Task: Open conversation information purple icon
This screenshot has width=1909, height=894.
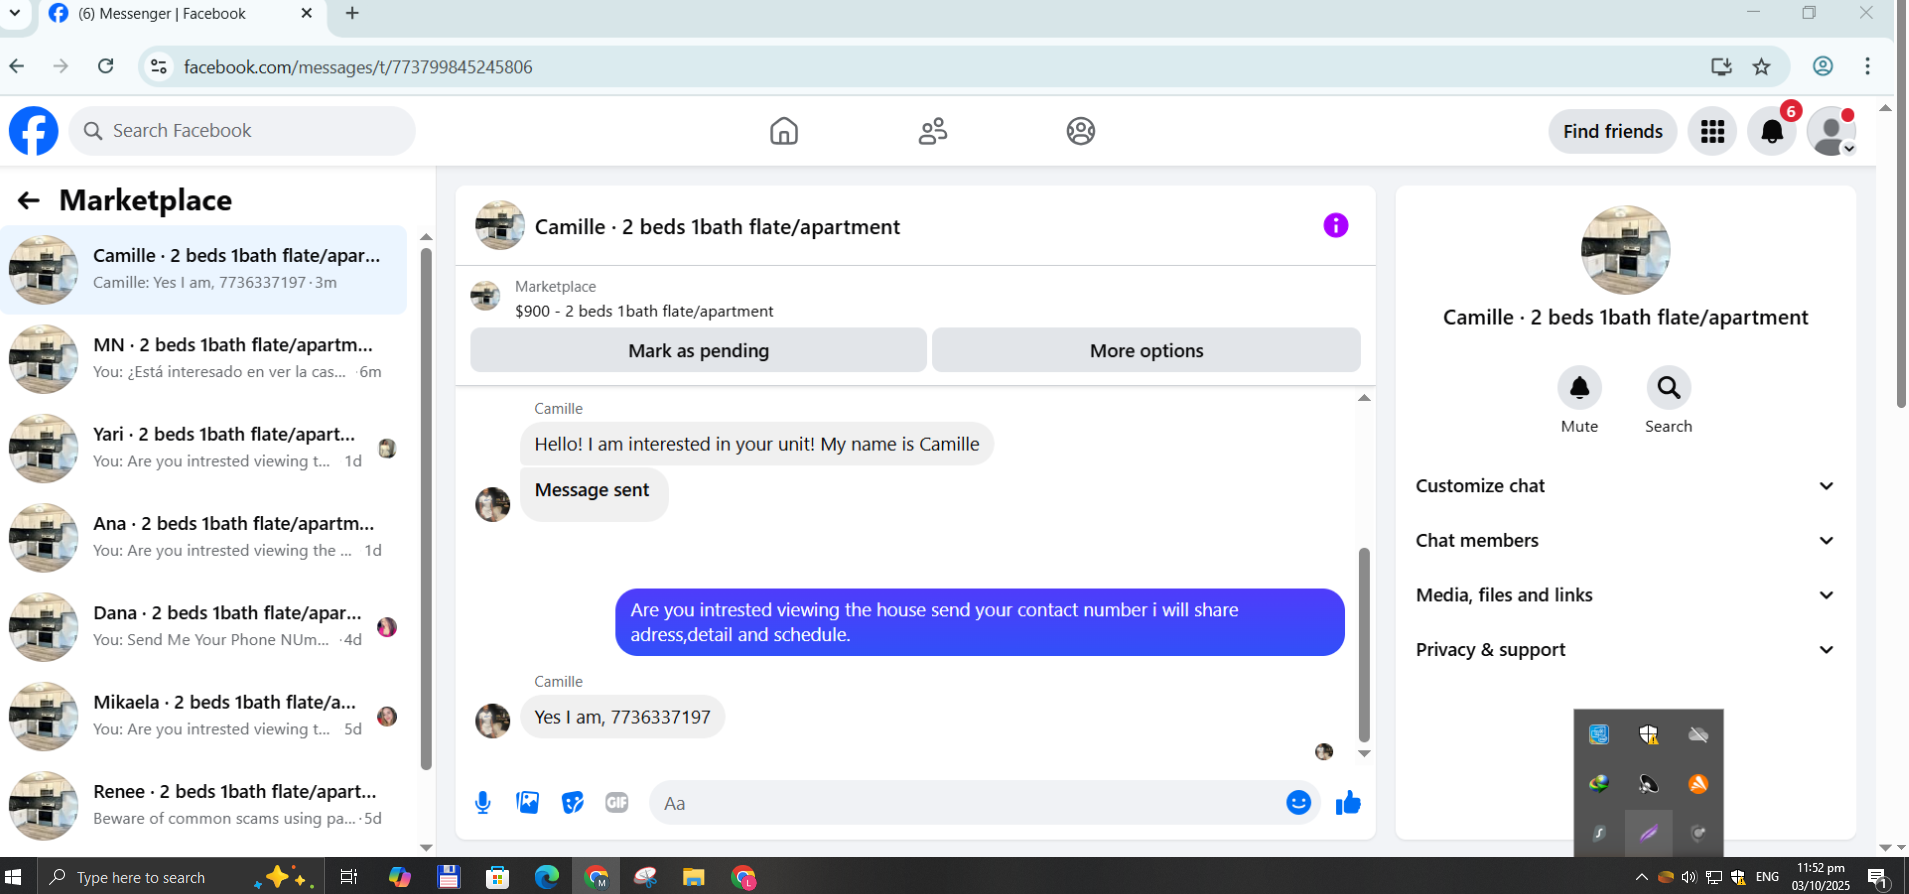Action: pyautogui.click(x=1336, y=226)
